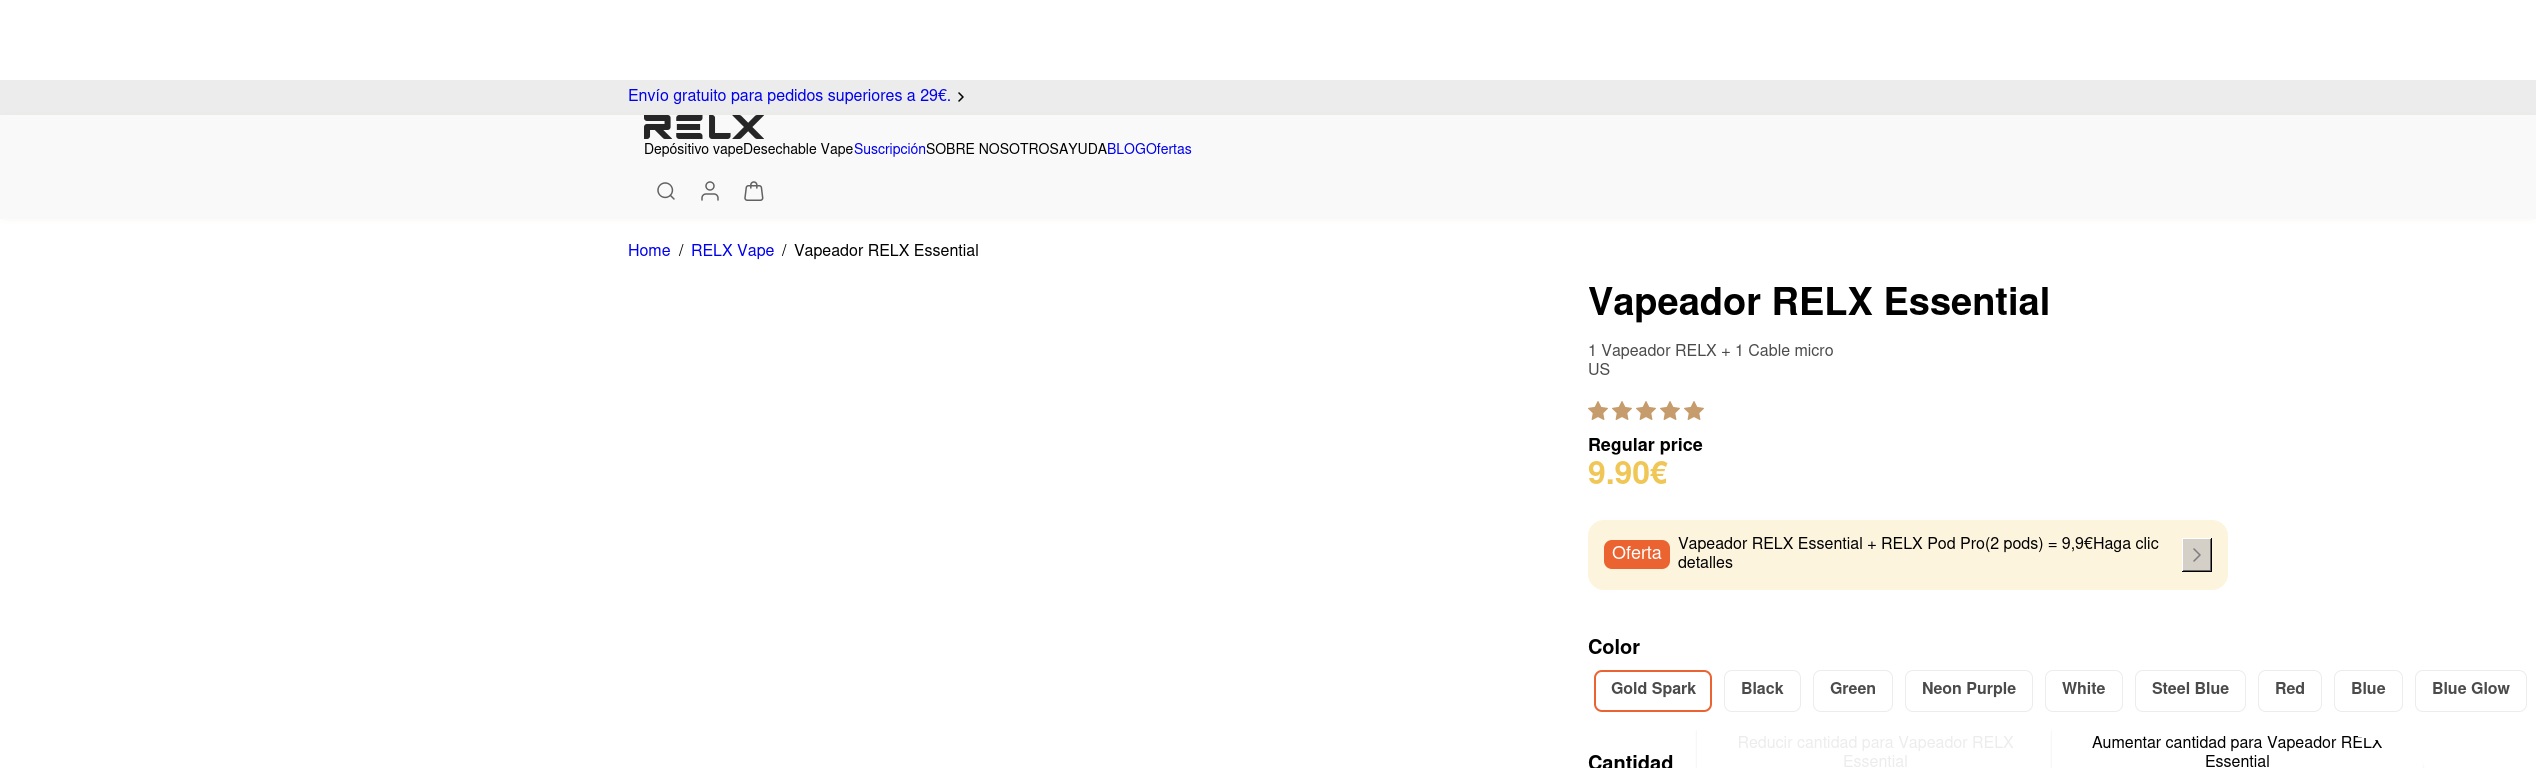Open the search magnifier icon

pyautogui.click(x=666, y=191)
